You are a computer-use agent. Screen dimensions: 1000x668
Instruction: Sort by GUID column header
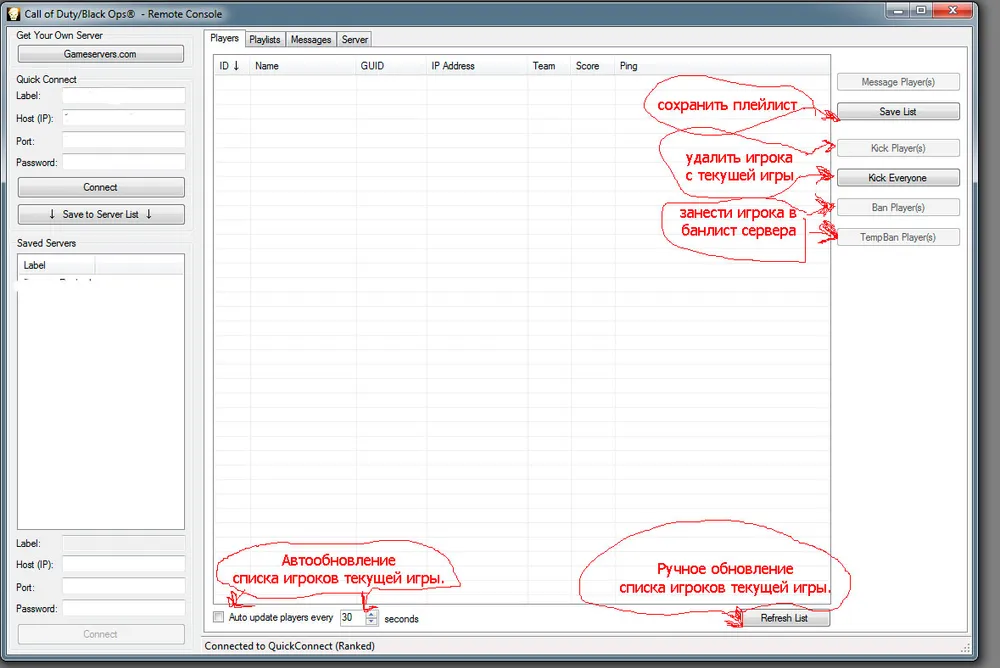pos(391,66)
